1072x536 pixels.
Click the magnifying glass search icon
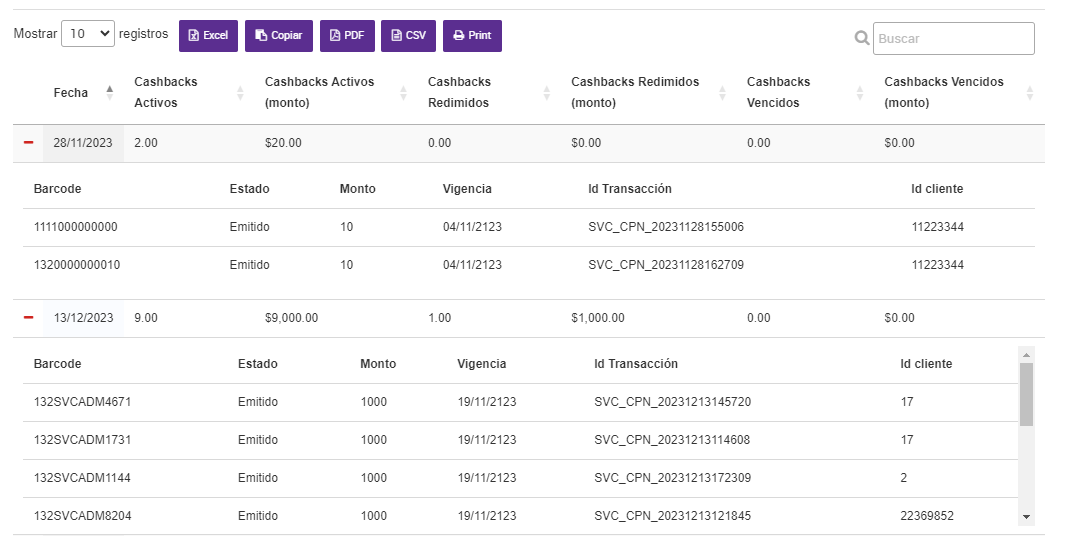point(862,39)
